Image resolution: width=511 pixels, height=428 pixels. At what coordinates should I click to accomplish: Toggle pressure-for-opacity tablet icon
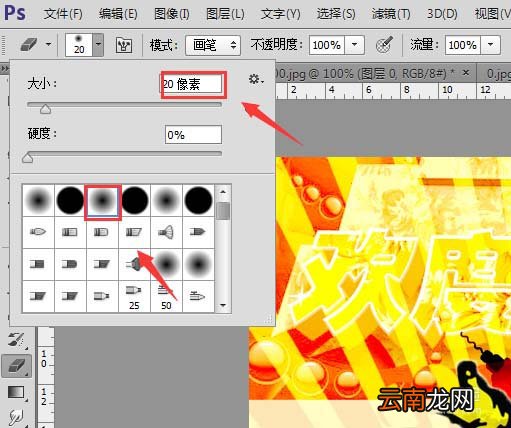pos(384,45)
